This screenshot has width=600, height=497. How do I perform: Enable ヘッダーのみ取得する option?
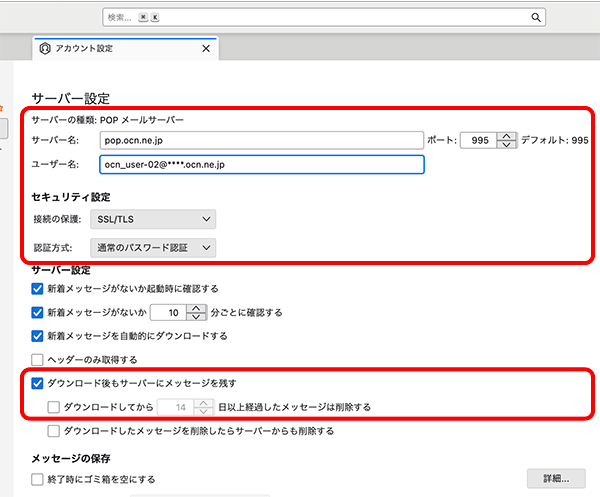pos(38,359)
